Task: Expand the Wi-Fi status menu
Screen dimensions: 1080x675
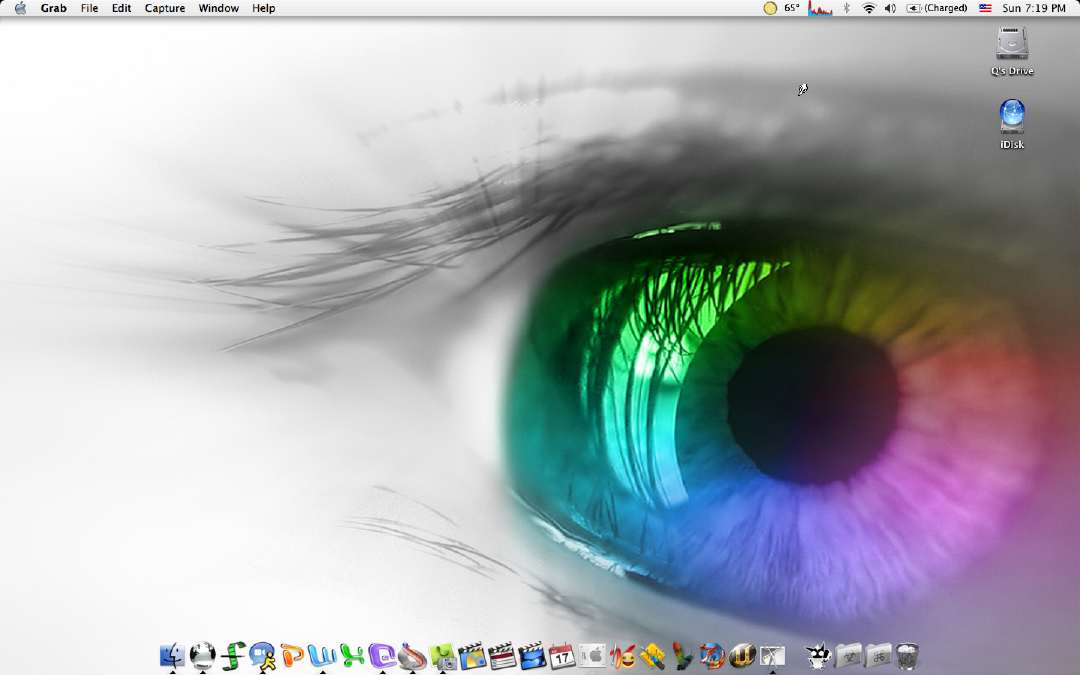Action: pos(868,8)
